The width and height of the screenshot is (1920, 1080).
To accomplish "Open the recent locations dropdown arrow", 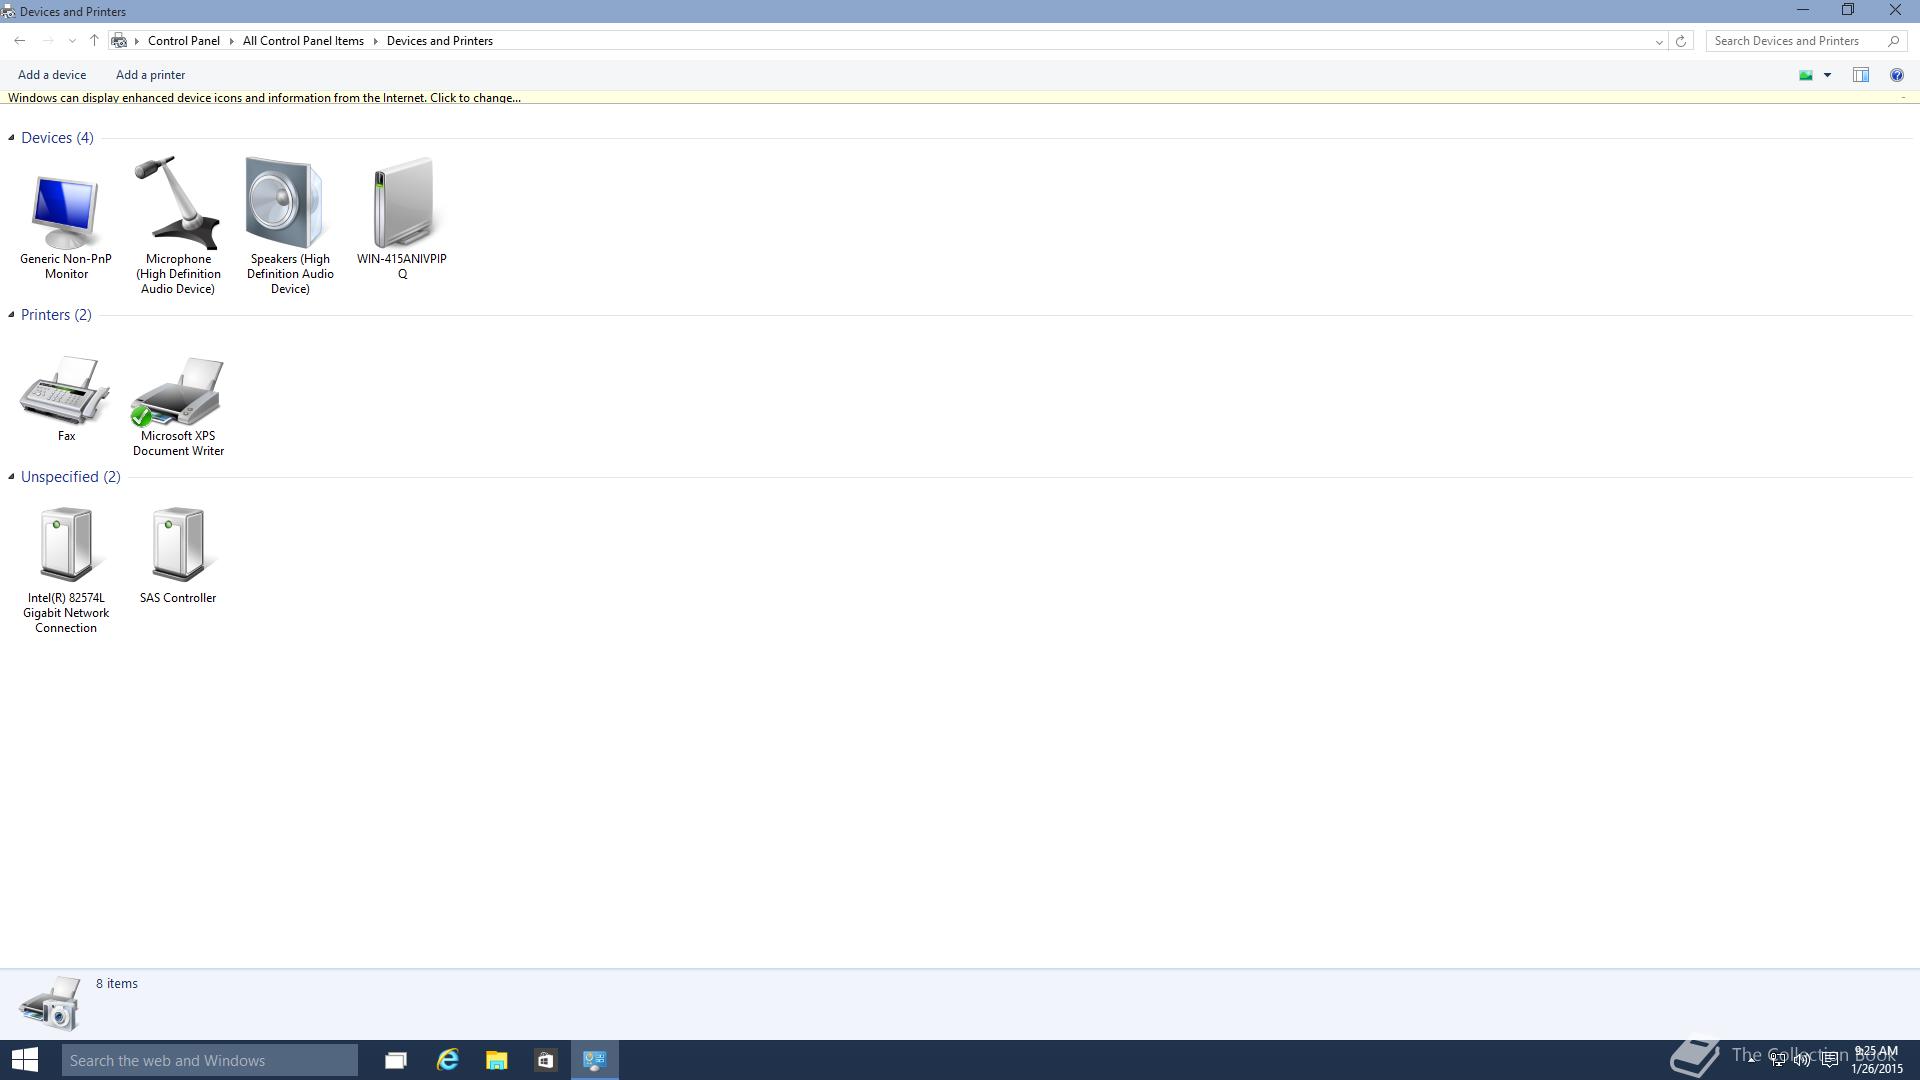I will coord(72,41).
